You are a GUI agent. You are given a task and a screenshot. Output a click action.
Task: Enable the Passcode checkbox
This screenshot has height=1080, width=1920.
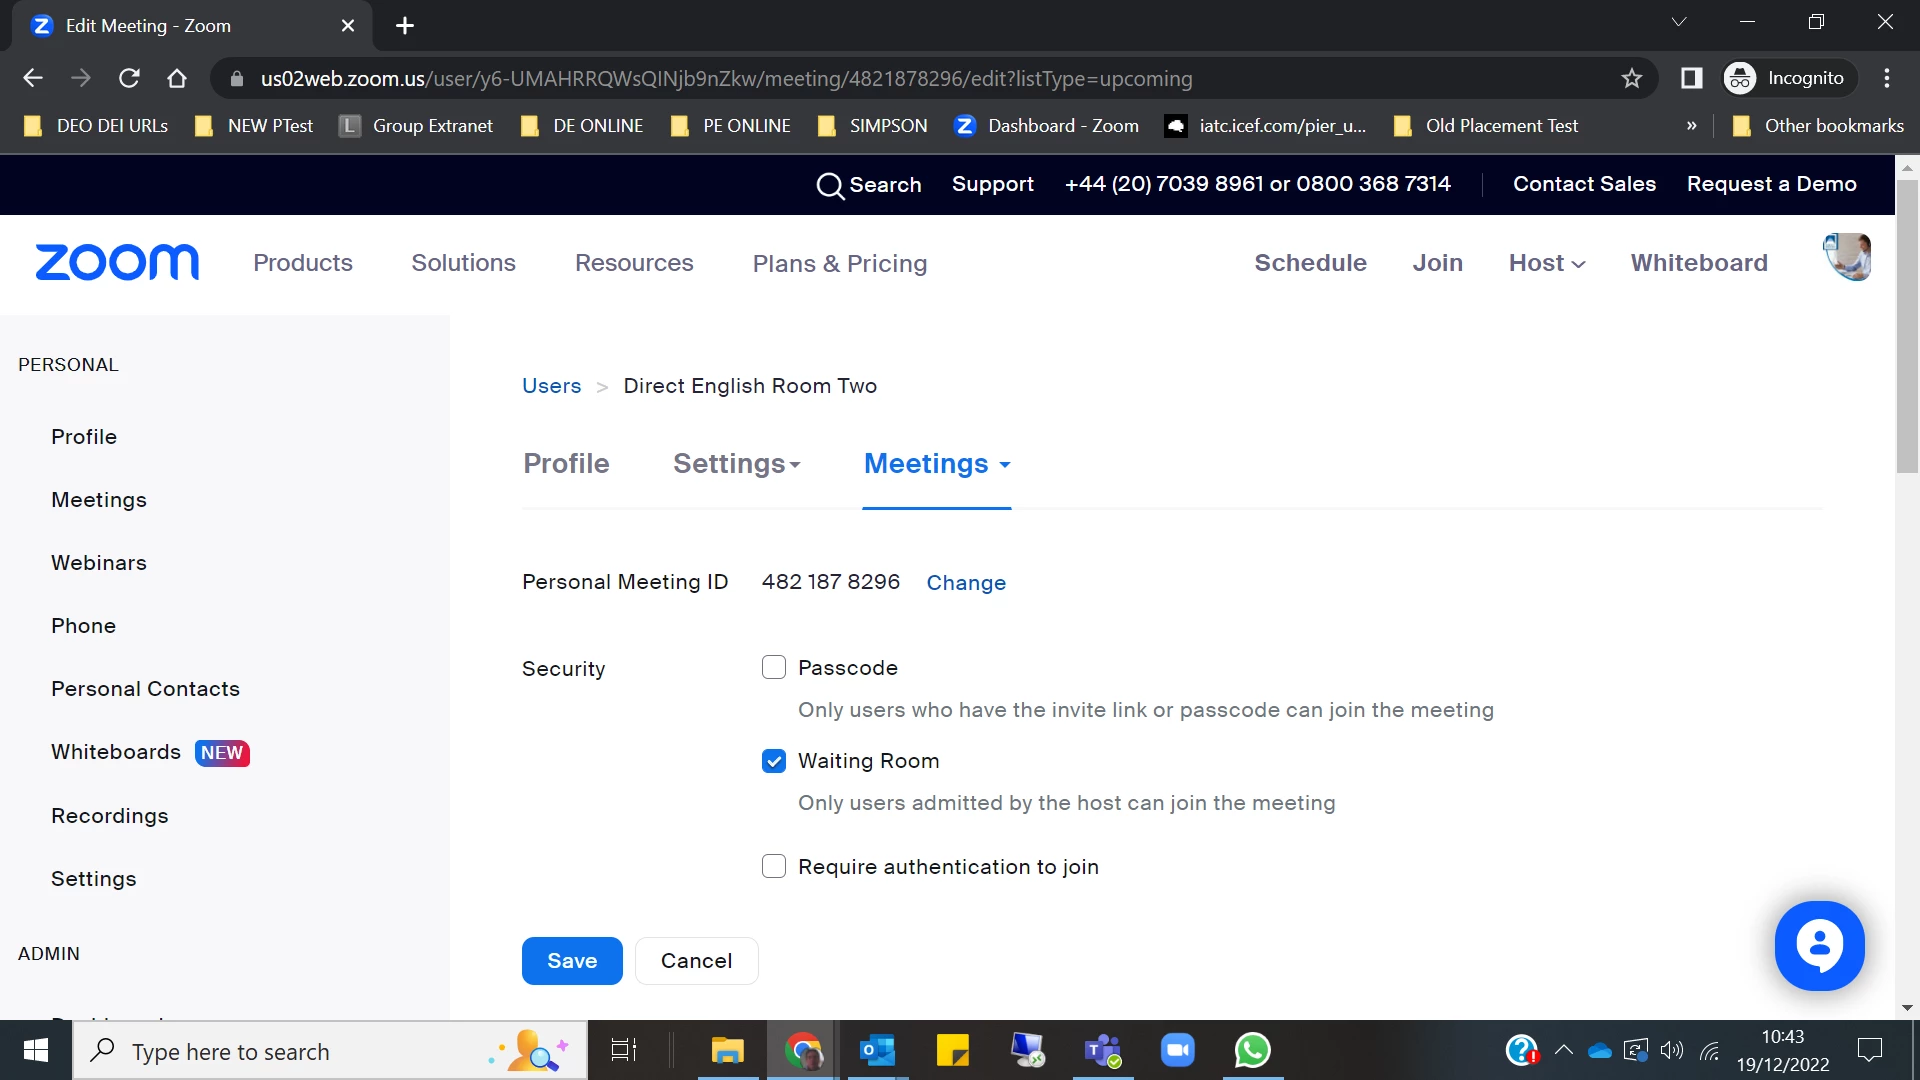click(774, 668)
